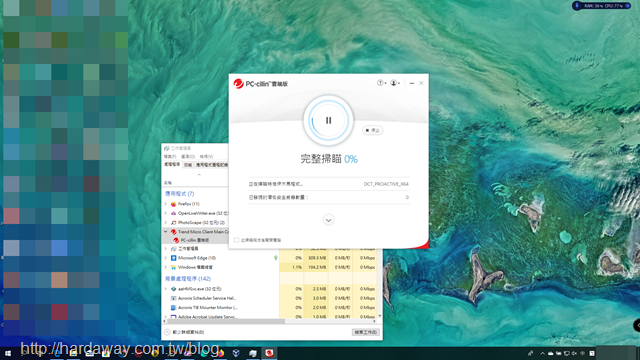
Task: Click the Task Manager taskbar icon
Action: click(253, 353)
